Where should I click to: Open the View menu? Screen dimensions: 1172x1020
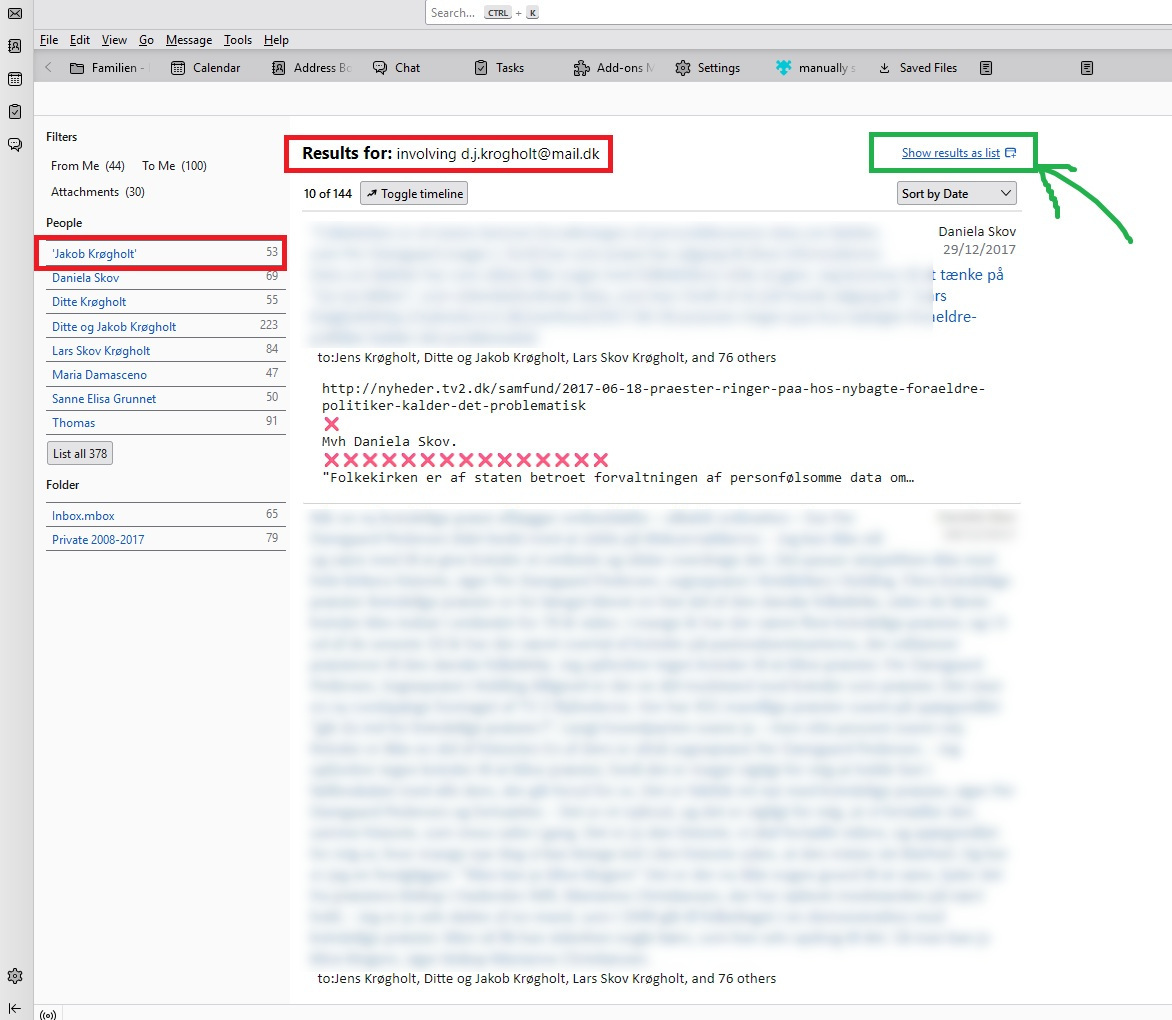click(x=114, y=40)
